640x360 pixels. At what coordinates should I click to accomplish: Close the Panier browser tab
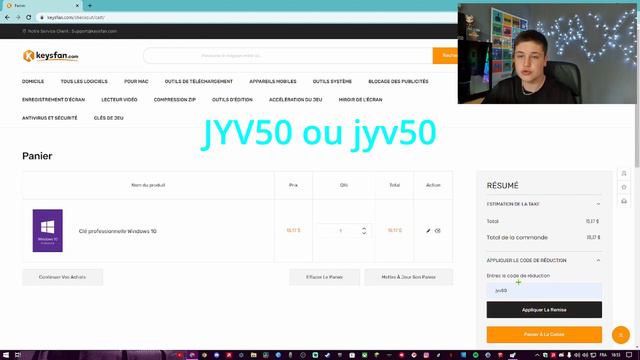point(77,6)
